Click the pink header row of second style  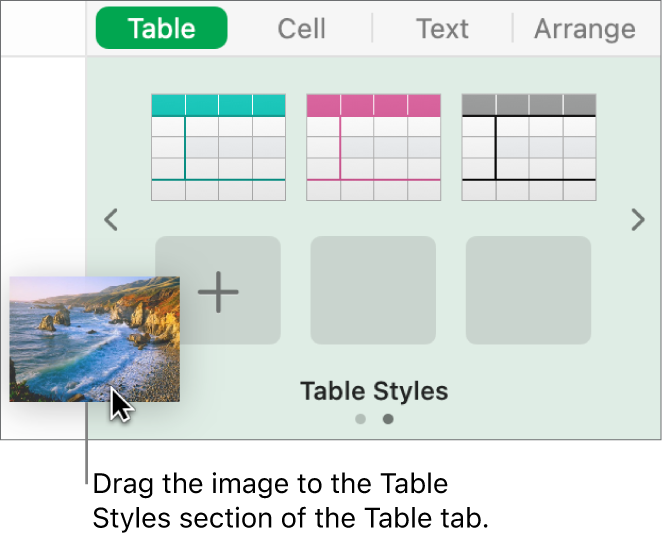click(373, 105)
